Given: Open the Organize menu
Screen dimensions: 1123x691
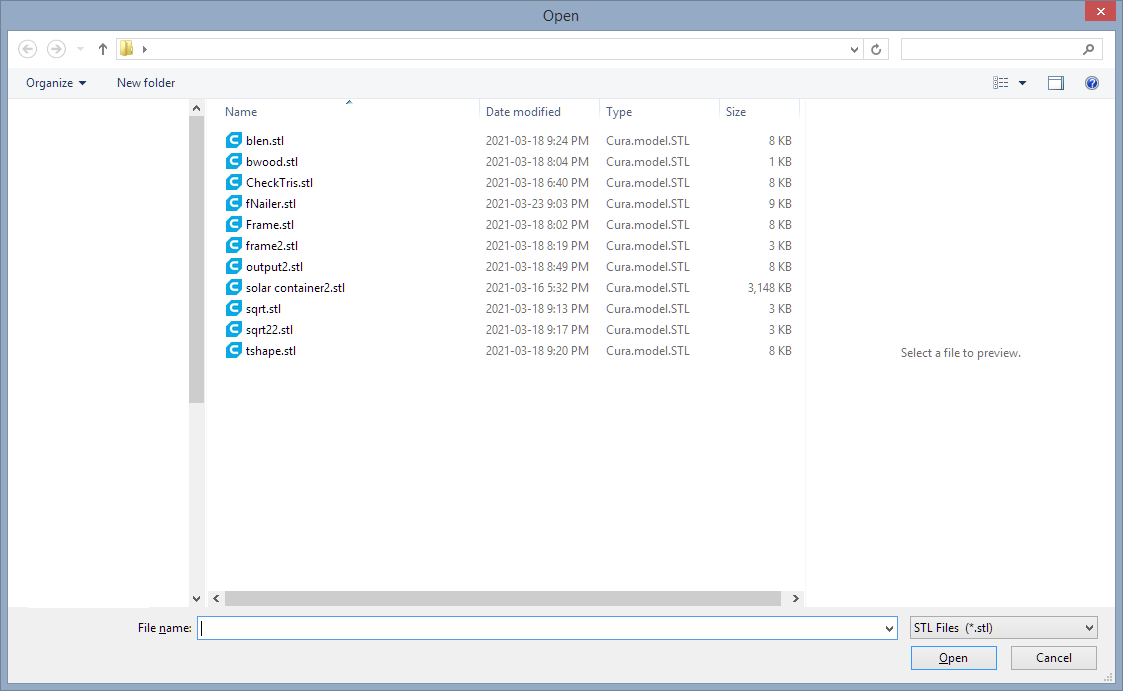Looking at the screenshot, I should click(56, 83).
